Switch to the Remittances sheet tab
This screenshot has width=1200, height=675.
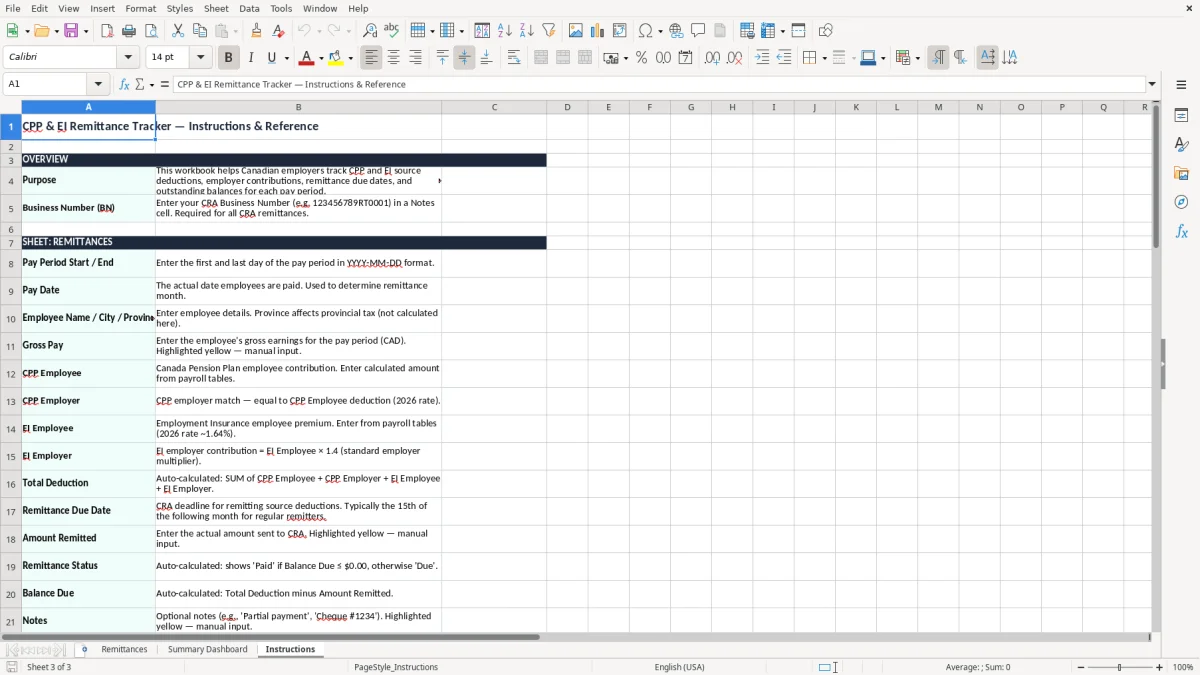tap(124, 649)
